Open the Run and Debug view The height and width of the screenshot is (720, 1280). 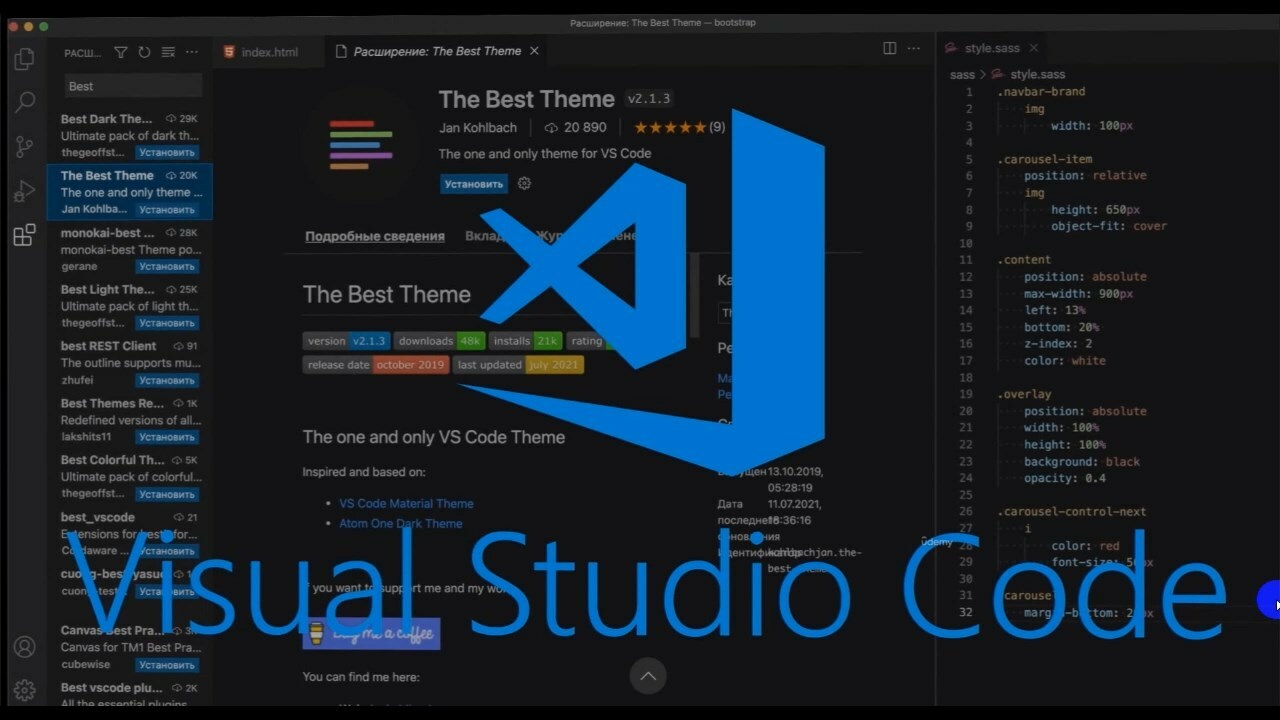(24, 191)
